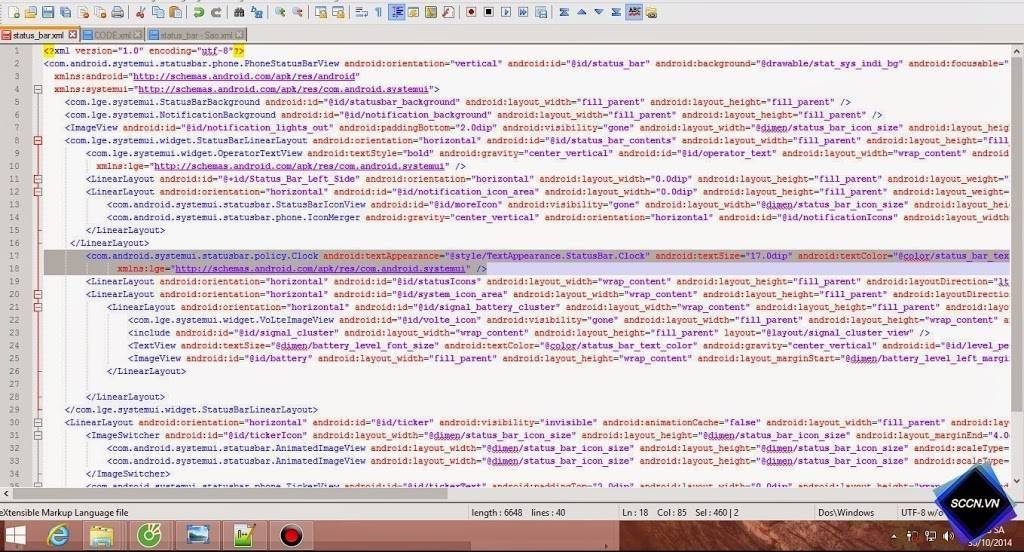
Task: Collapse the fold marker on line 20
Action: (x=38, y=295)
